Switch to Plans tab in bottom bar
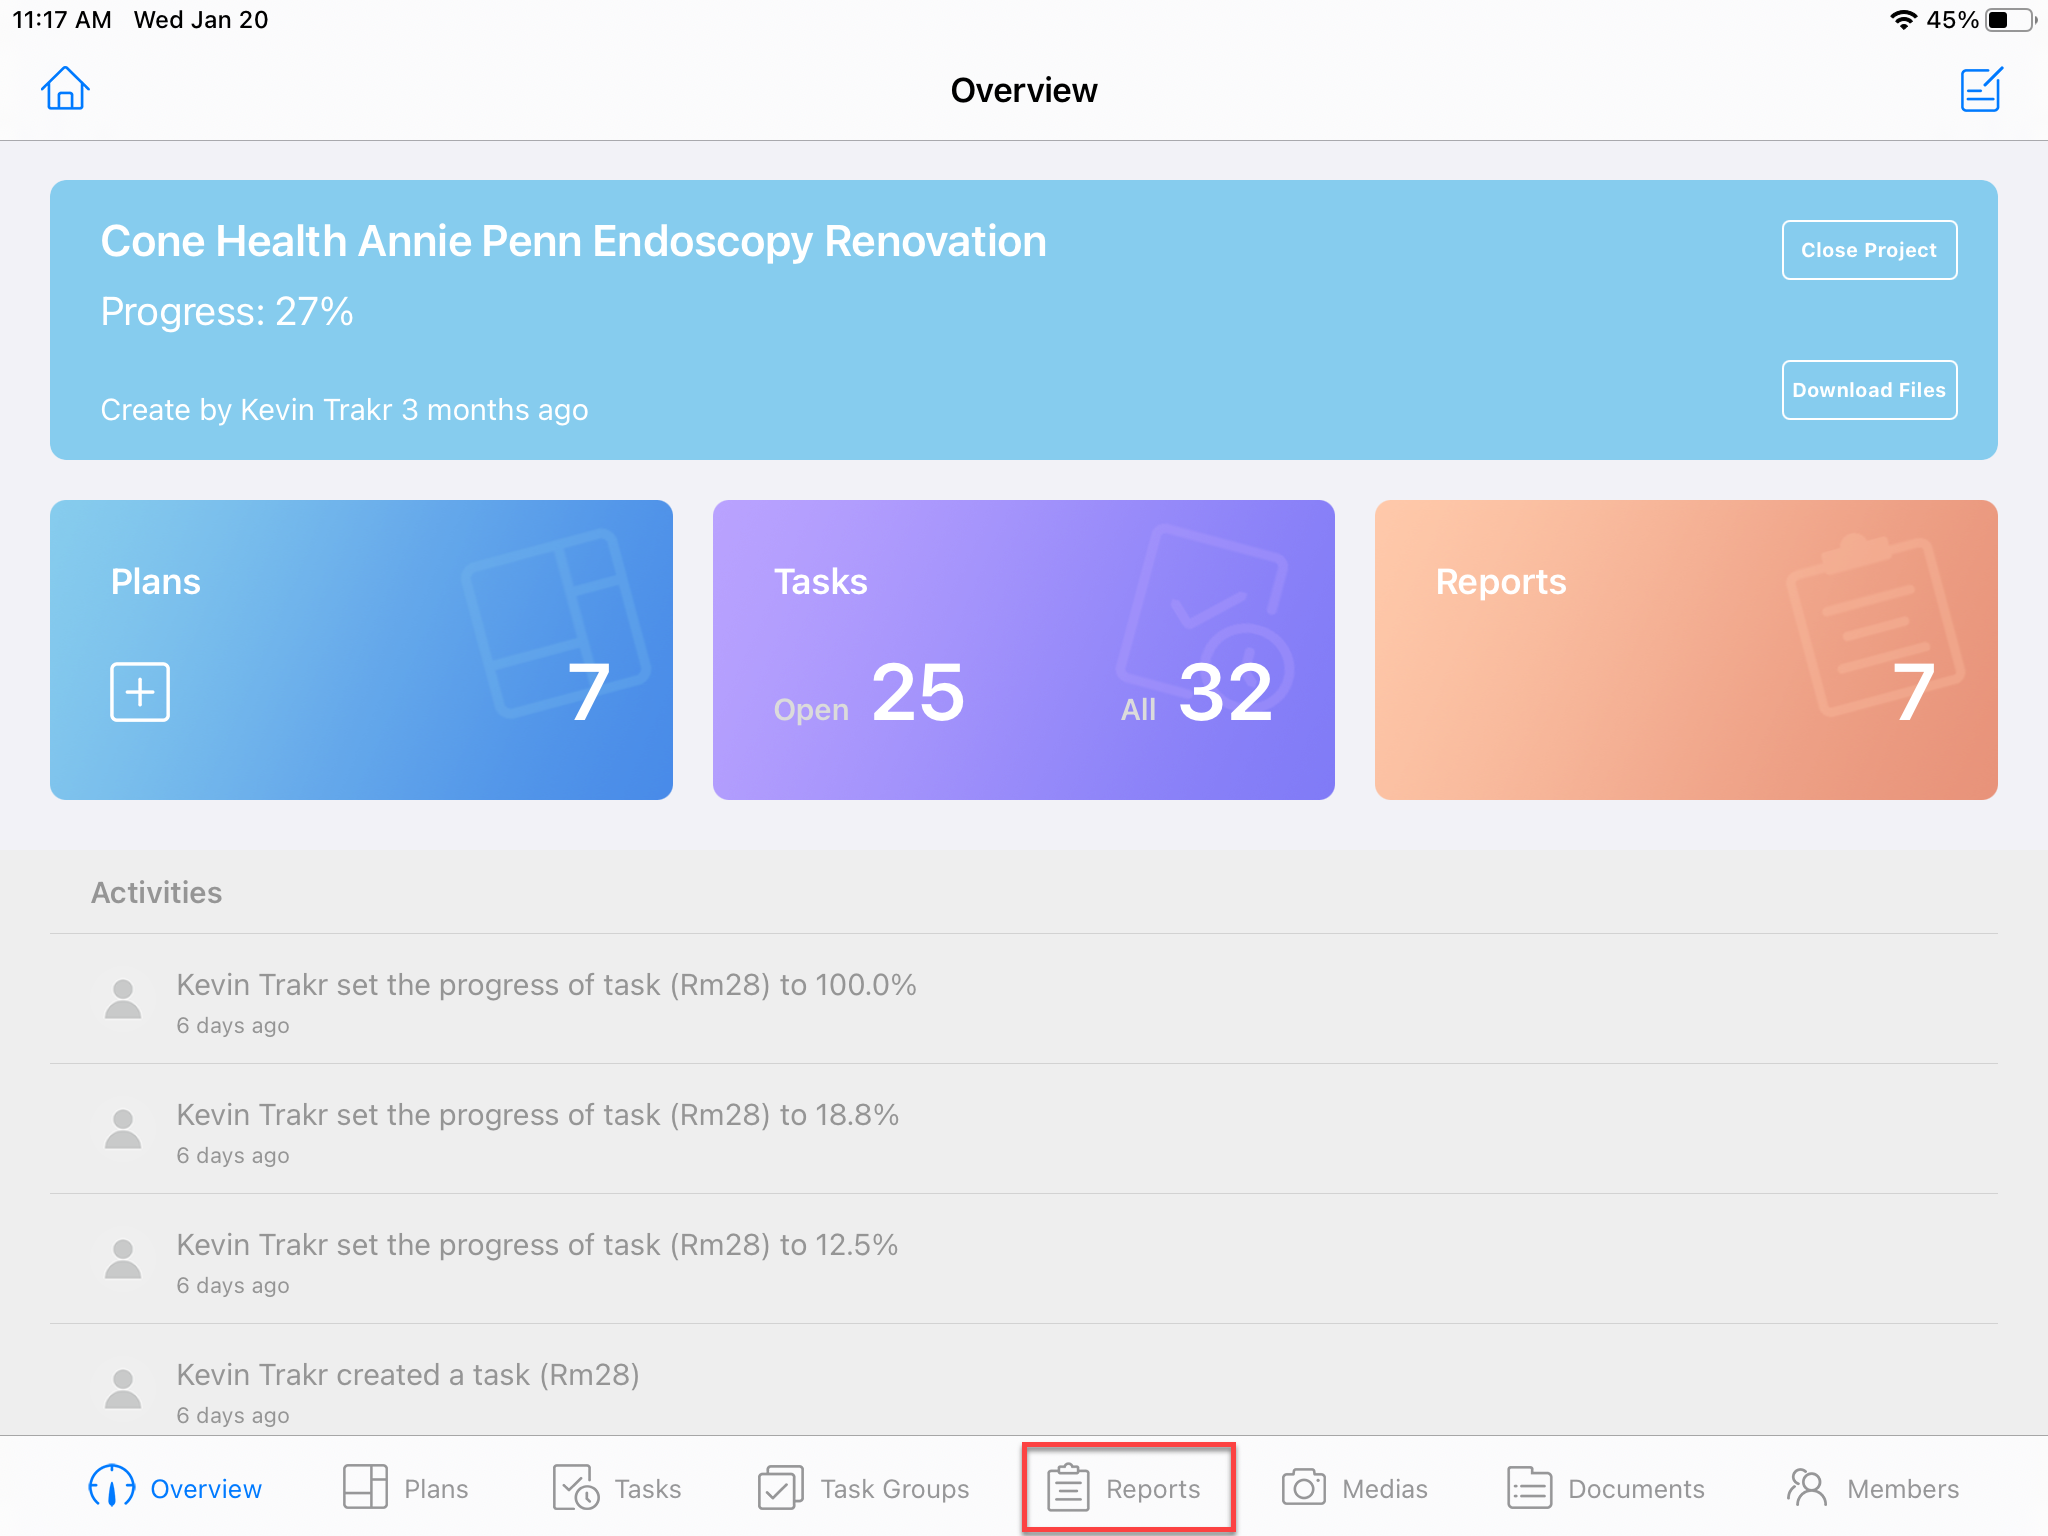This screenshot has width=2048, height=1536. (405, 1488)
